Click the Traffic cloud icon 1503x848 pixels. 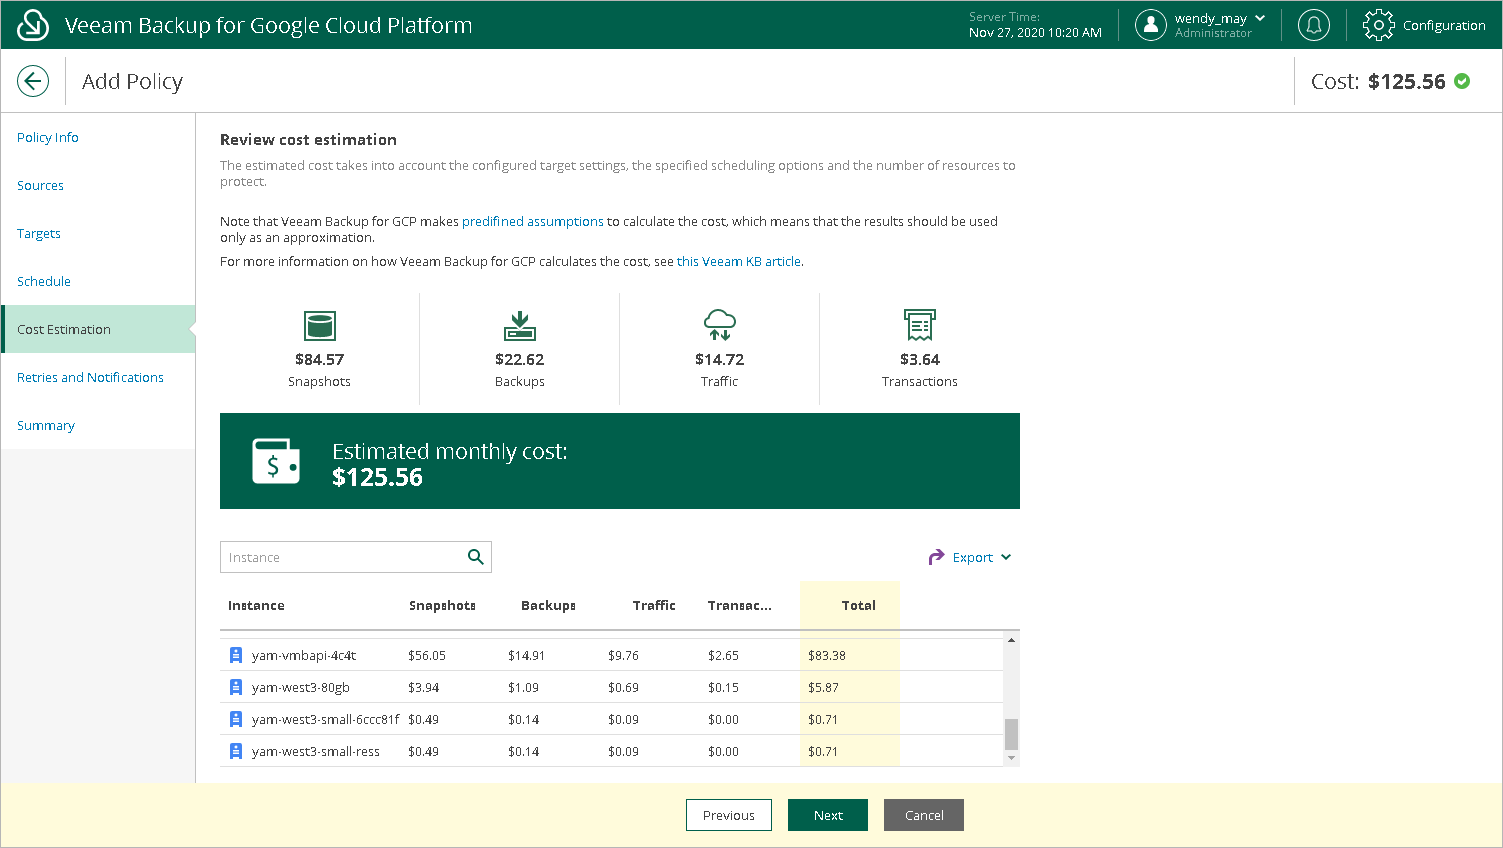tap(720, 325)
